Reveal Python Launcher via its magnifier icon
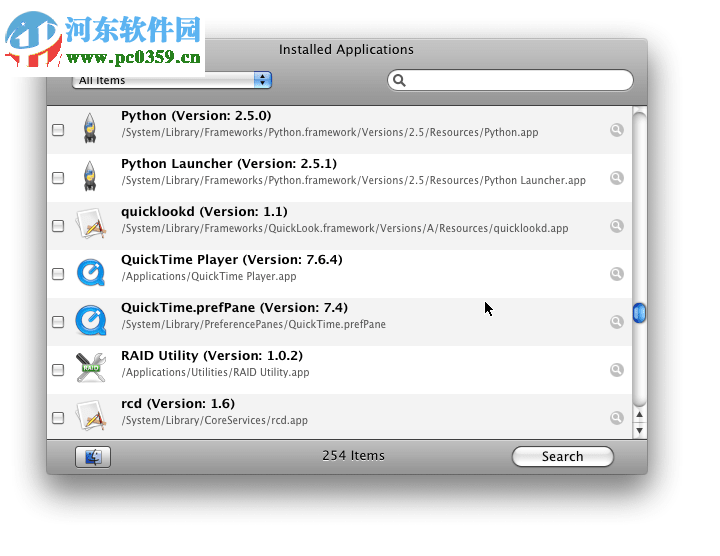Screen dimensions: 720x556 pyautogui.click(x=617, y=178)
